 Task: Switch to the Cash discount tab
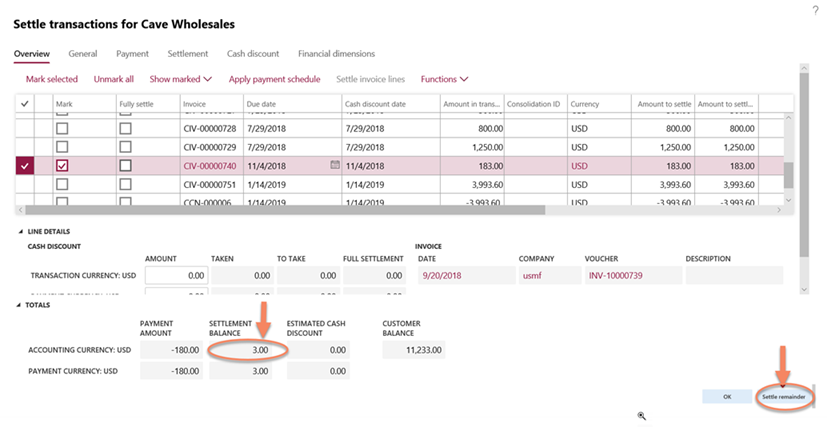tap(253, 54)
